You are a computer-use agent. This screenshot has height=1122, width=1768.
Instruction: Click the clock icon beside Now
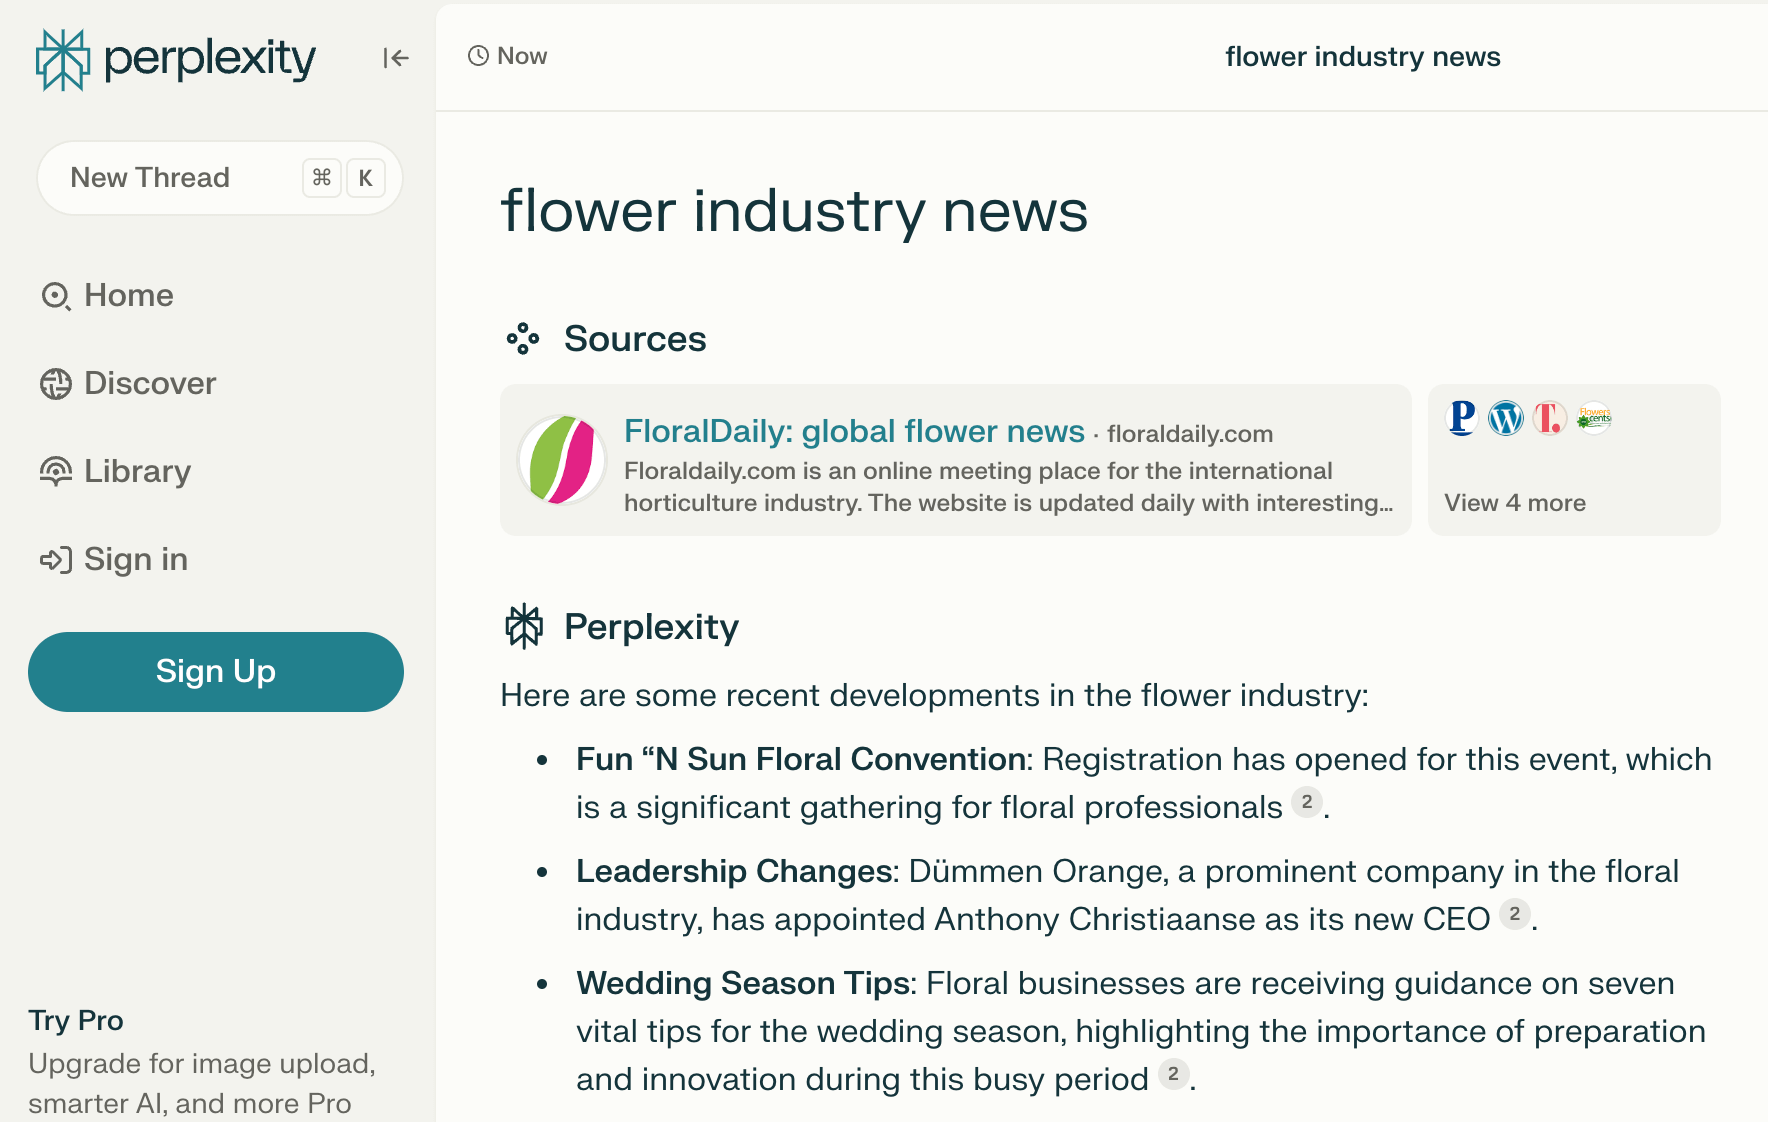(479, 56)
